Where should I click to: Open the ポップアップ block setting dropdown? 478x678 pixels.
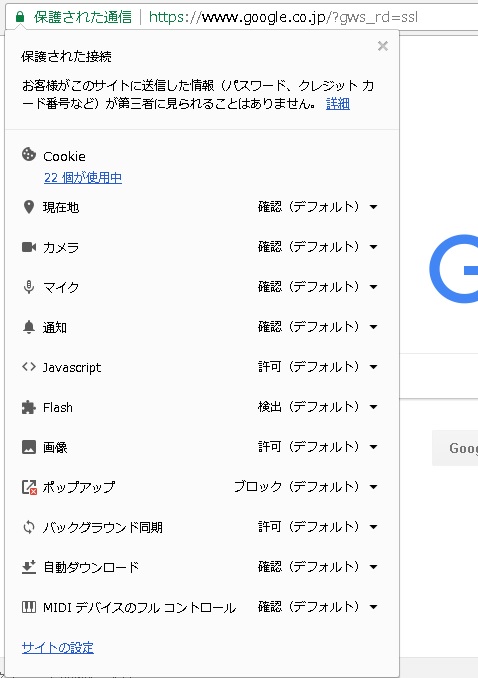(x=306, y=487)
